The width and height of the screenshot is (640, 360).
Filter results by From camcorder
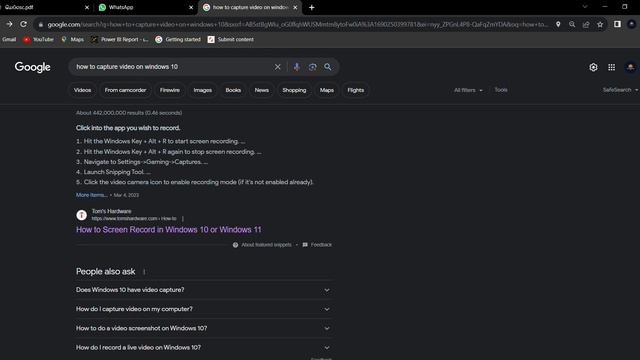(x=125, y=90)
